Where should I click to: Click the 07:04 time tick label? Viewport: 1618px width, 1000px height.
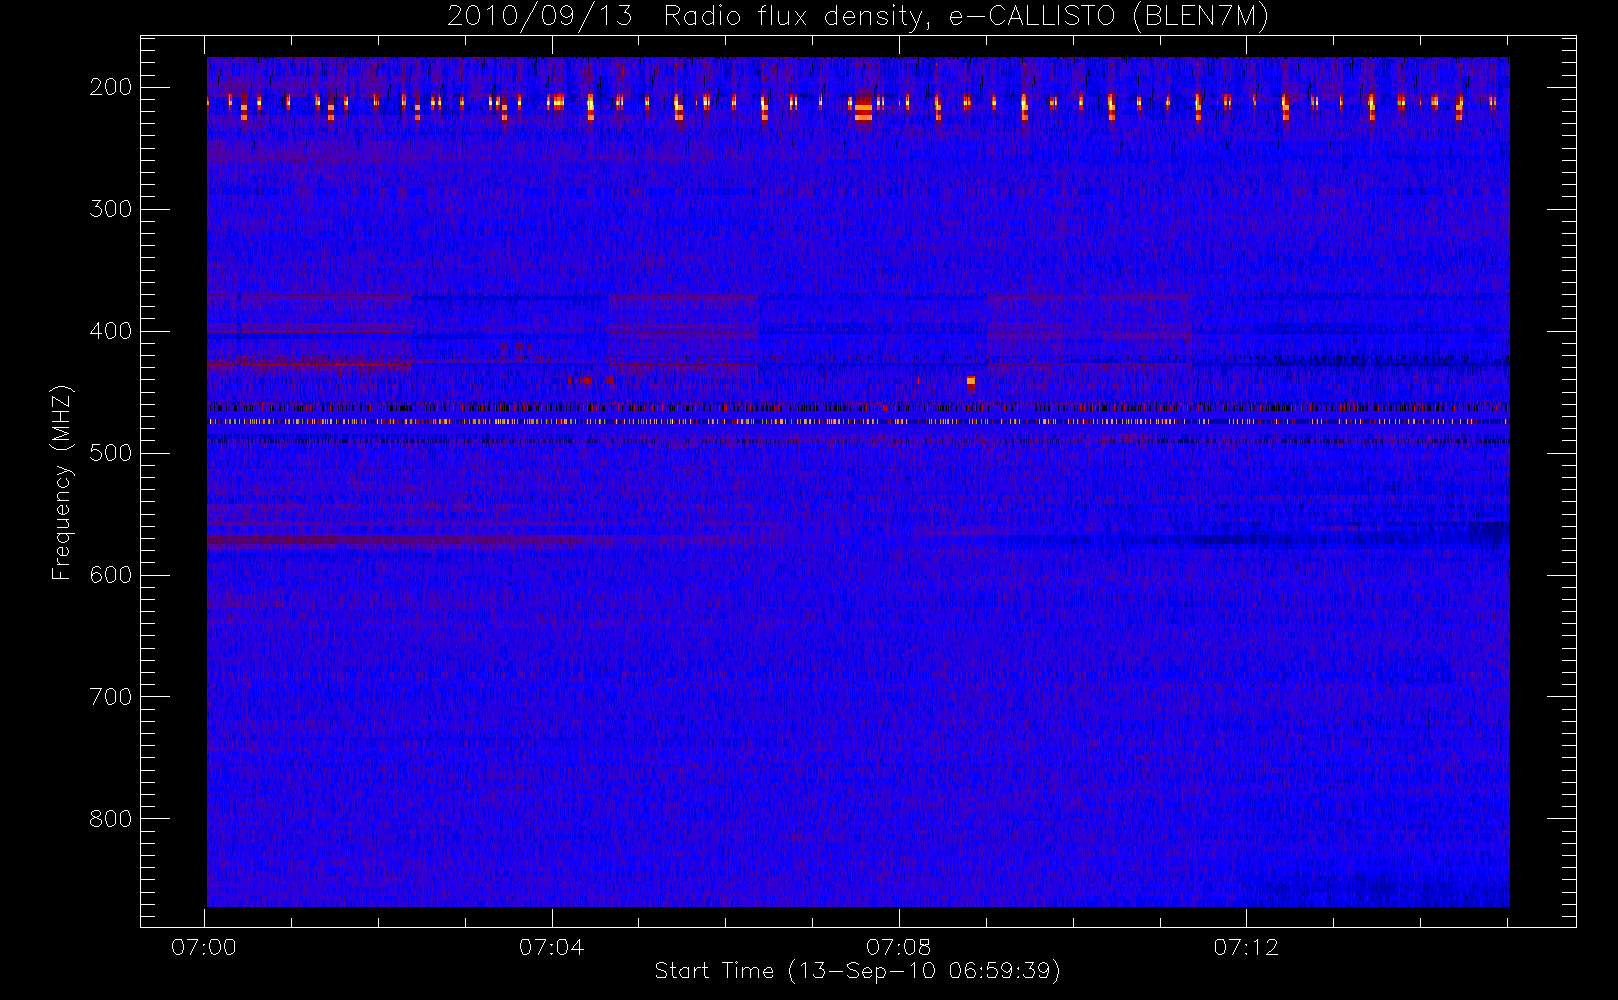click(x=551, y=947)
